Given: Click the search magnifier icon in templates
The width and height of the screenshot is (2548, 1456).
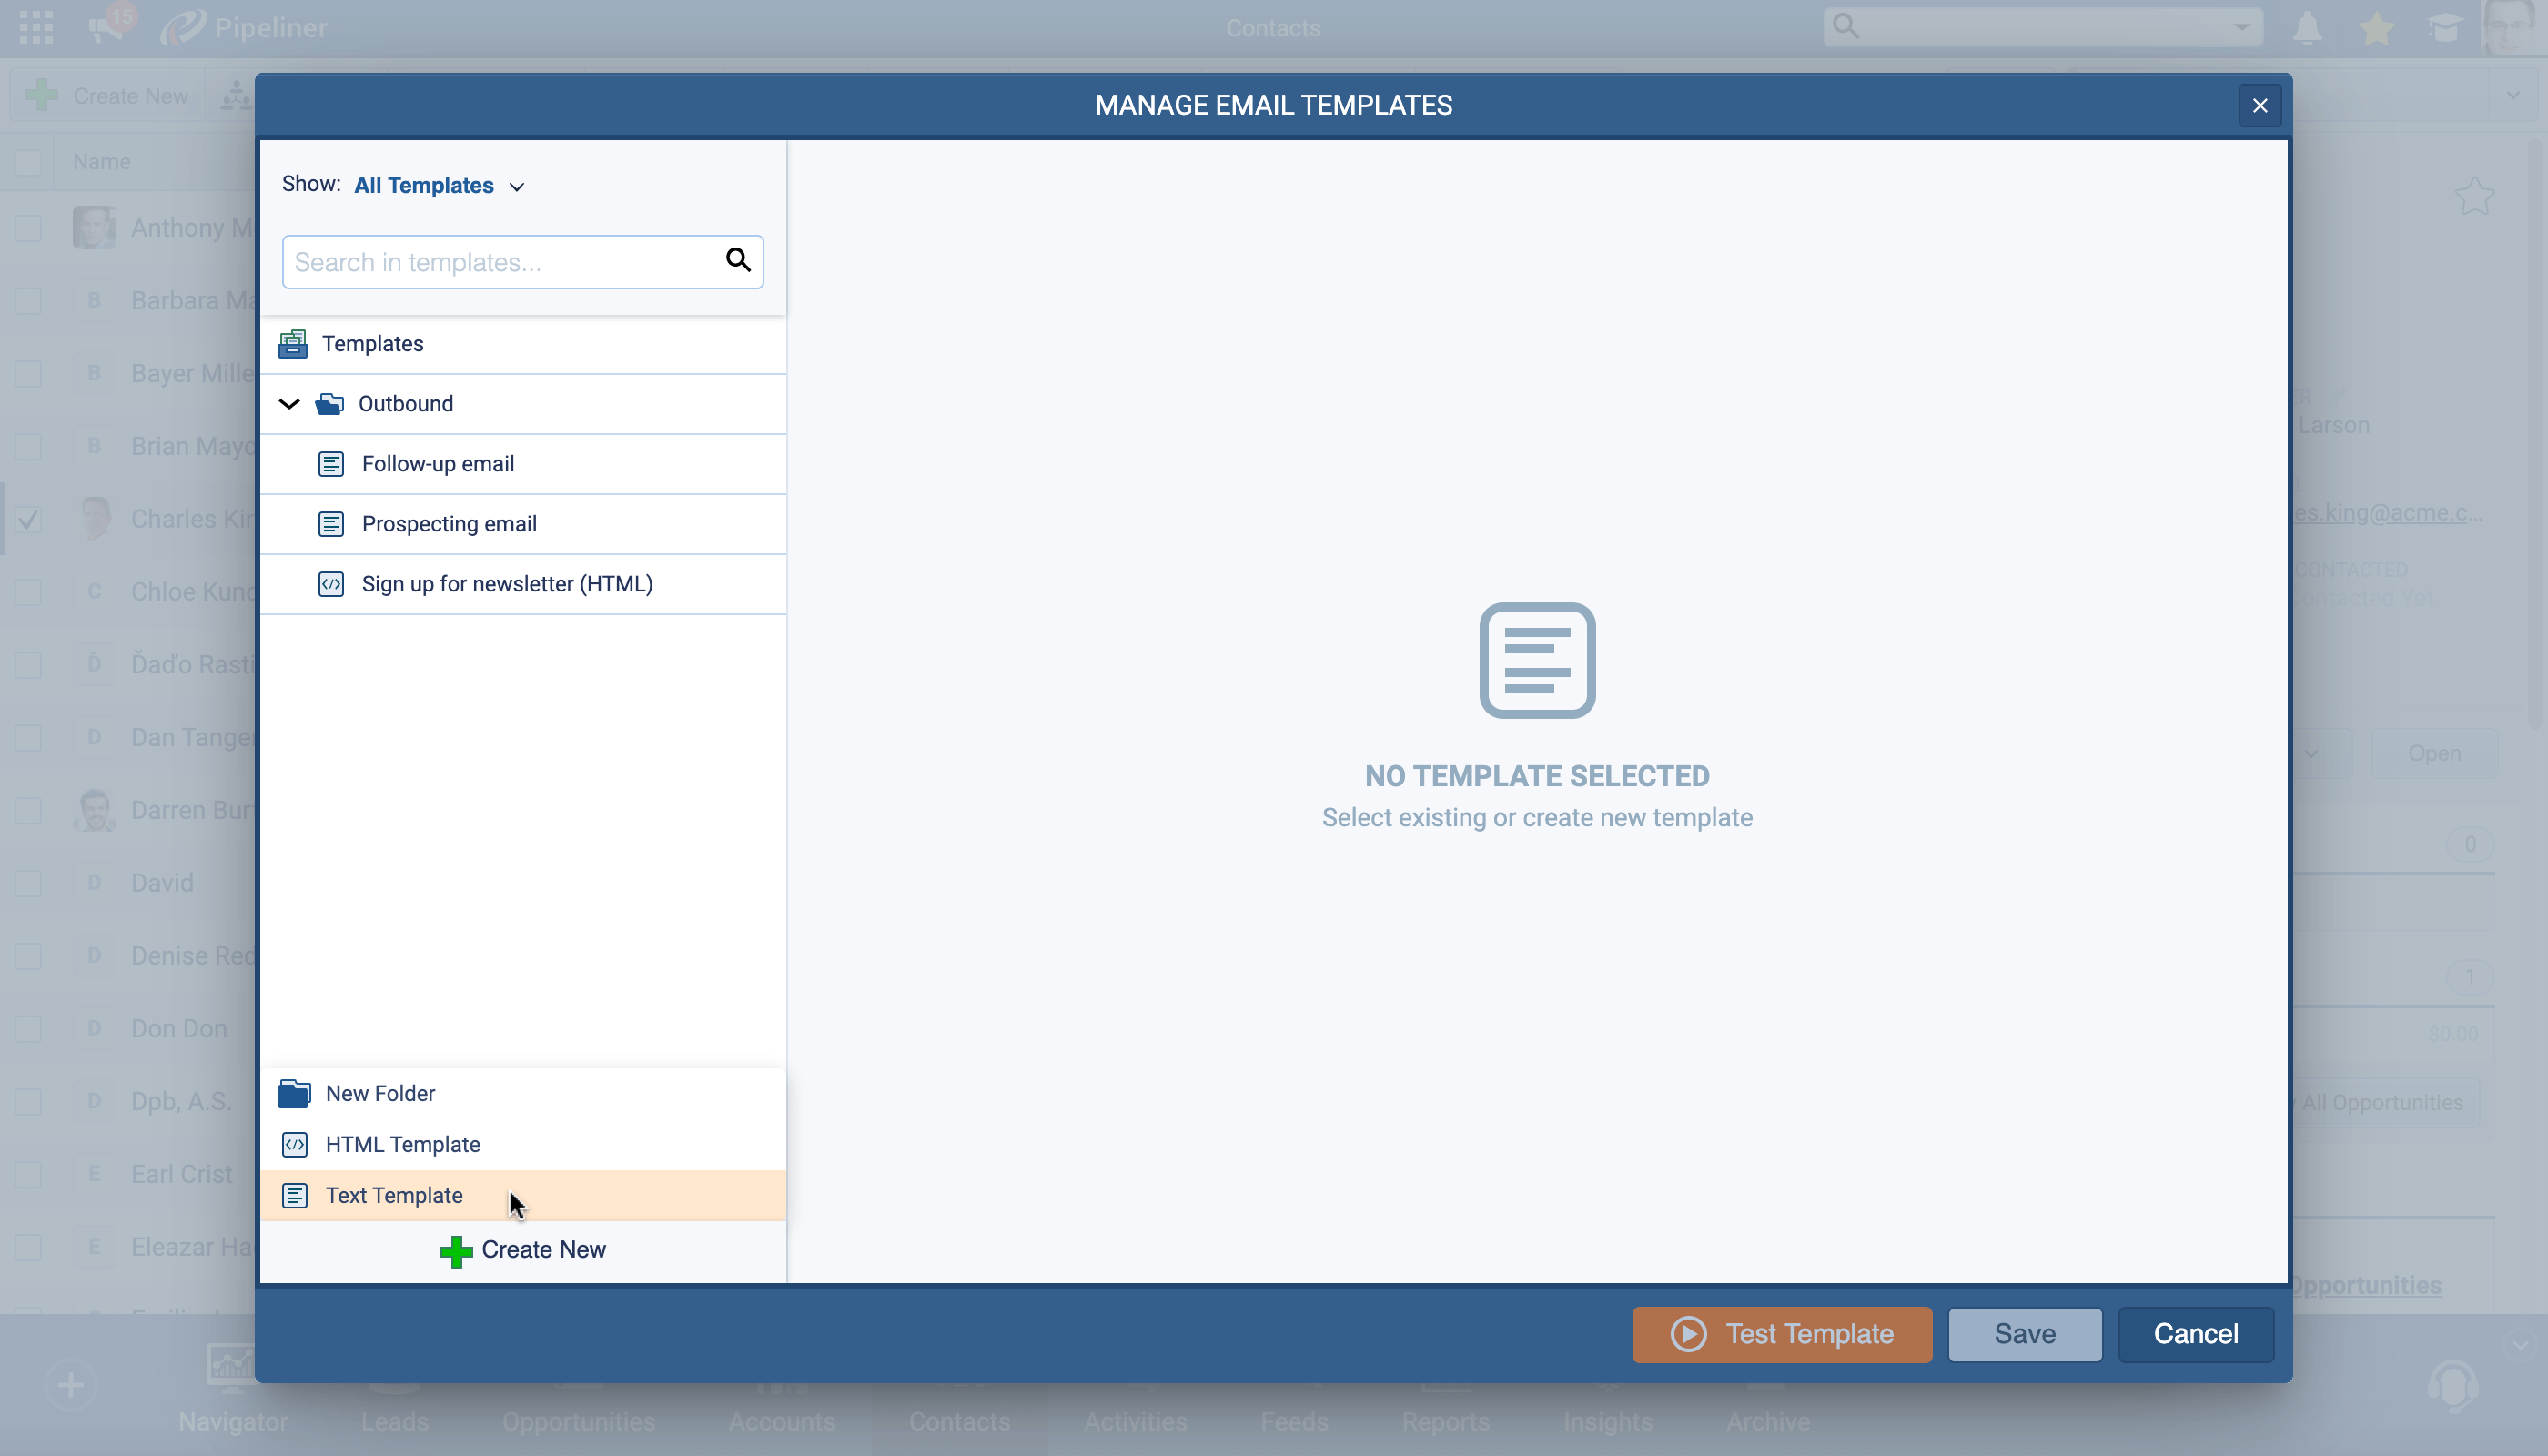Looking at the screenshot, I should [x=738, y=260].
